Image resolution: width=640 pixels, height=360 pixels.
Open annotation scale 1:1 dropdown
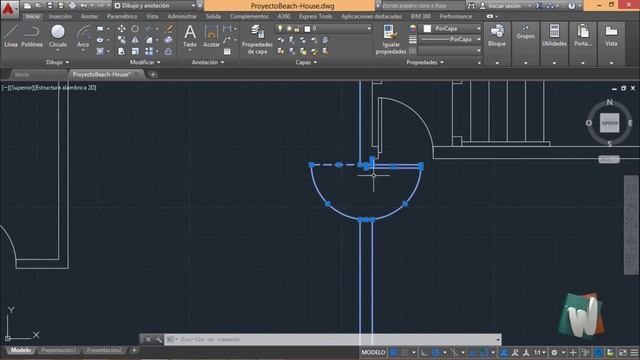pos(540,352)
